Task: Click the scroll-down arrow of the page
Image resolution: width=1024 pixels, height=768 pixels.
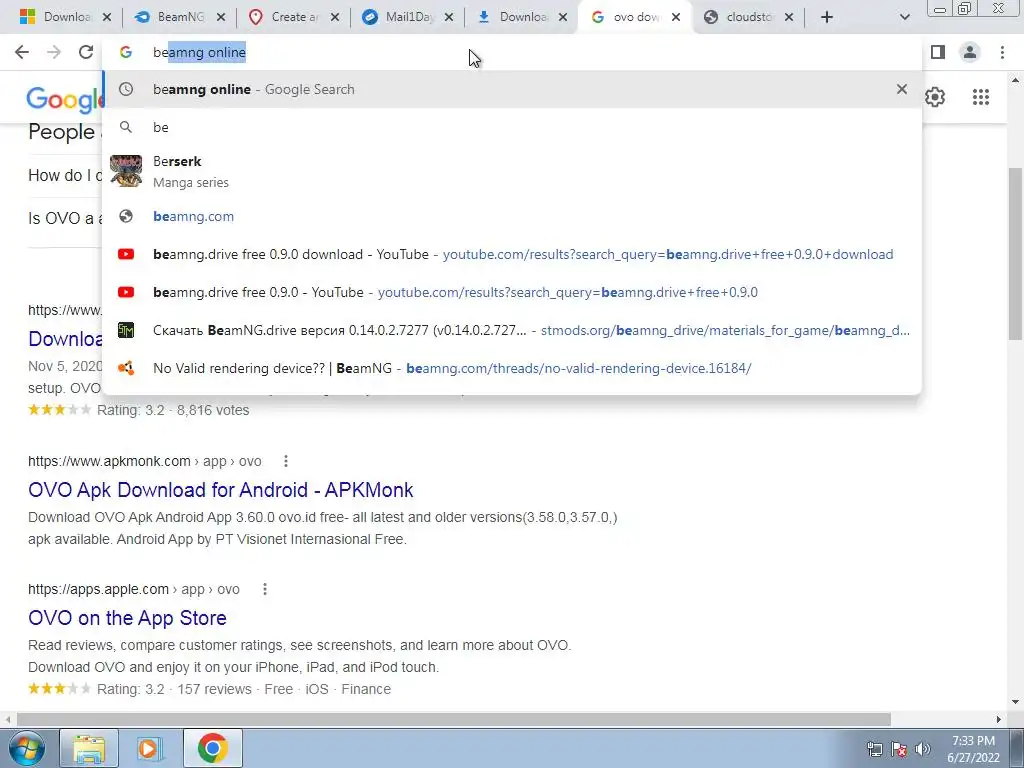Action: pos(1016,703)
